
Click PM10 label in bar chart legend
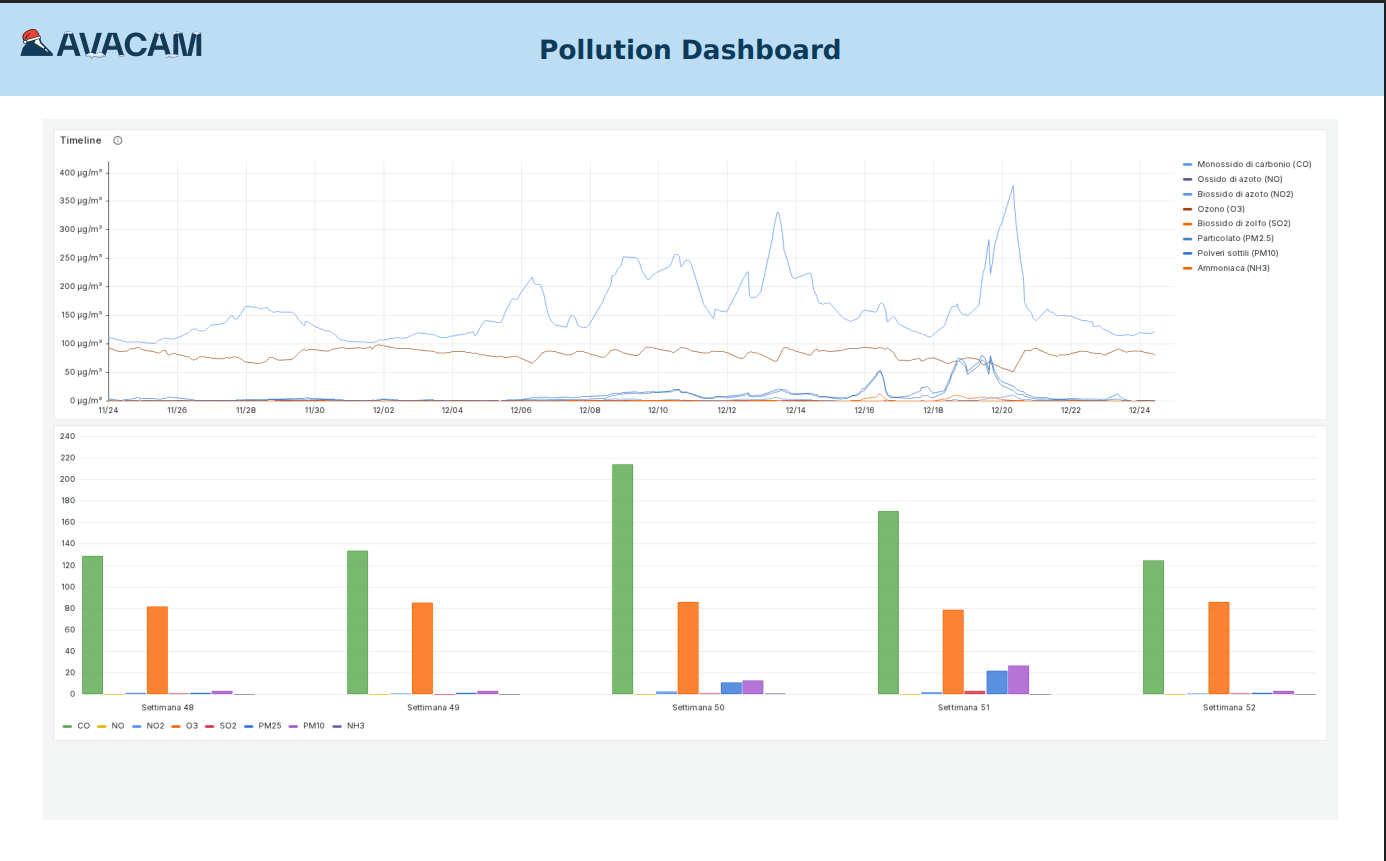(313, 726)
